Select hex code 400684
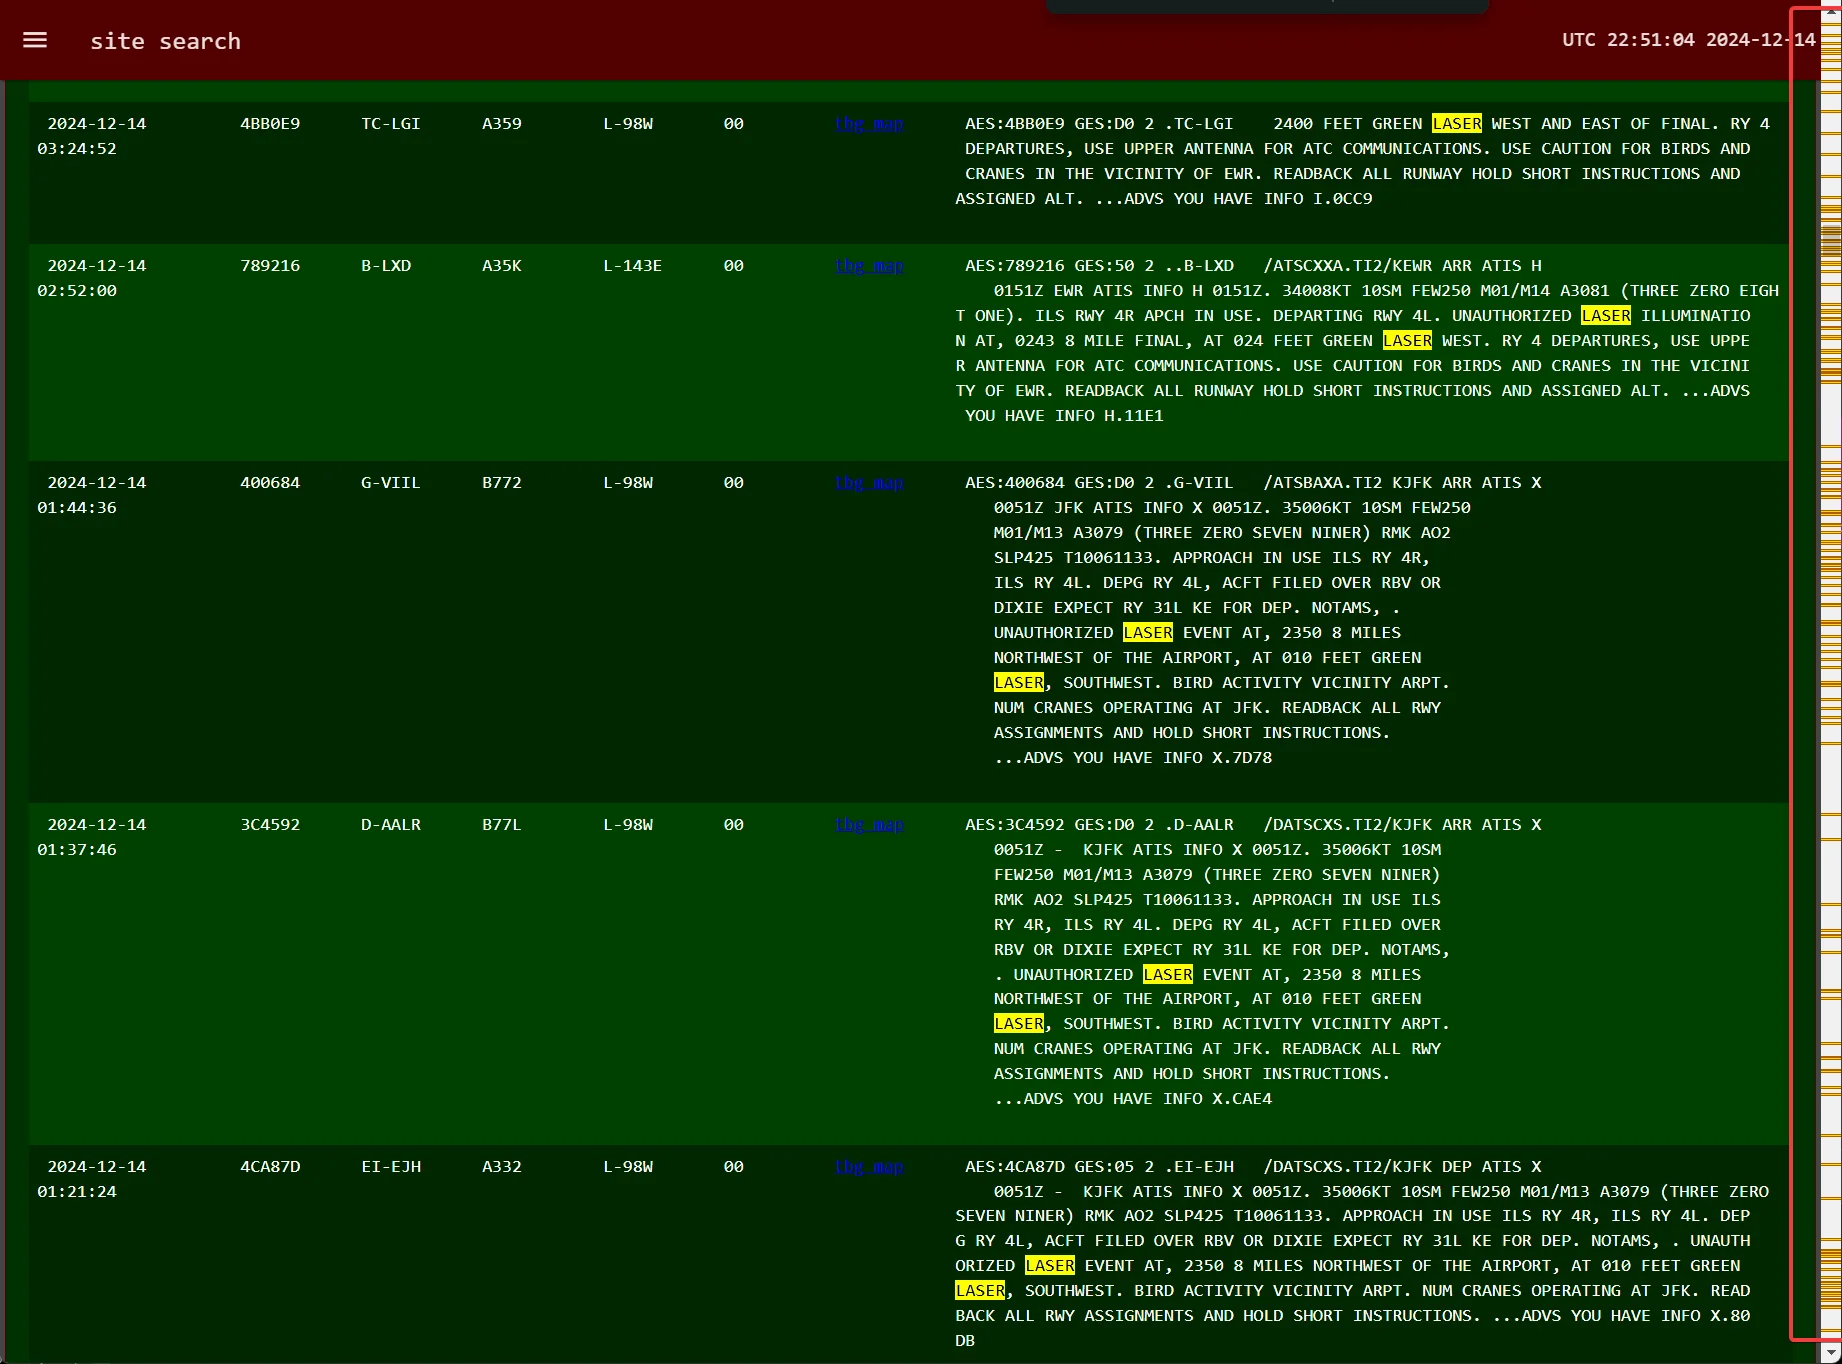1842x1364 pixels. click(270, 483)
